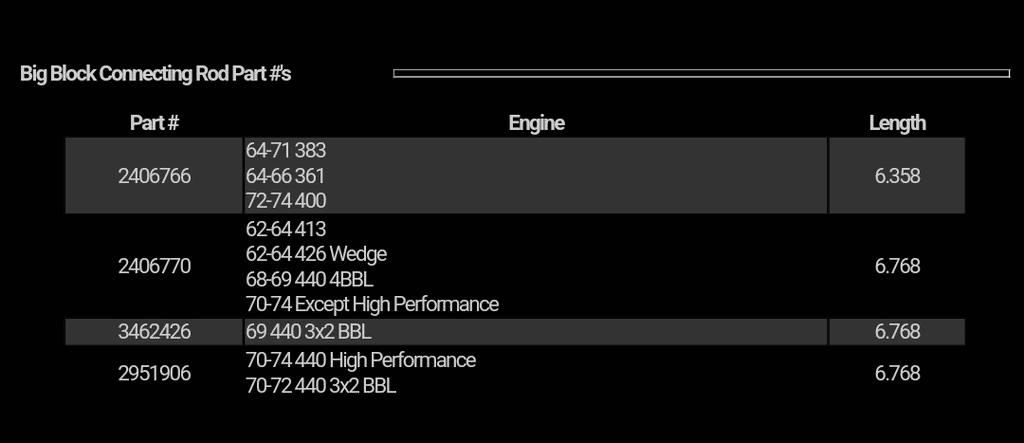Image resolution: width=1024 pixels, height=443 pixels.
Task: Click the 70-74 440 High Performance entry
Action: (361, 360)
